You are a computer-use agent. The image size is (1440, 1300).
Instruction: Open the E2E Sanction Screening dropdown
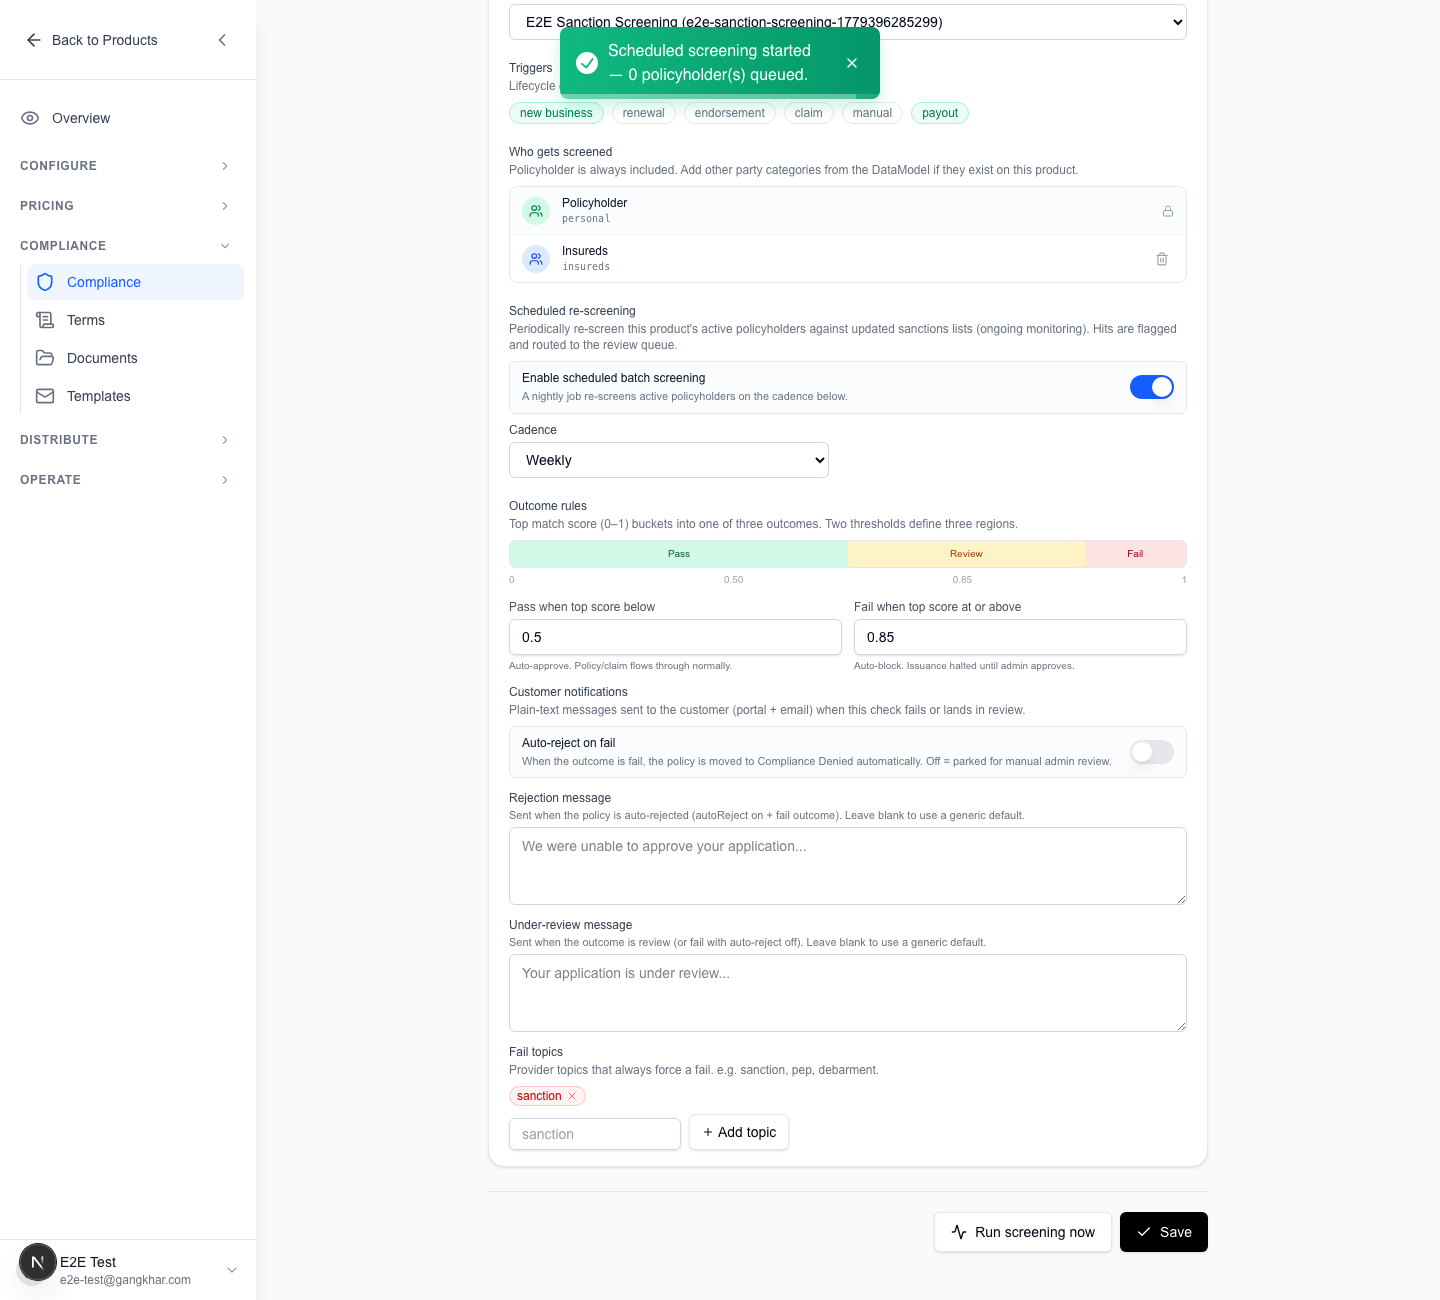tap(848, 22)
